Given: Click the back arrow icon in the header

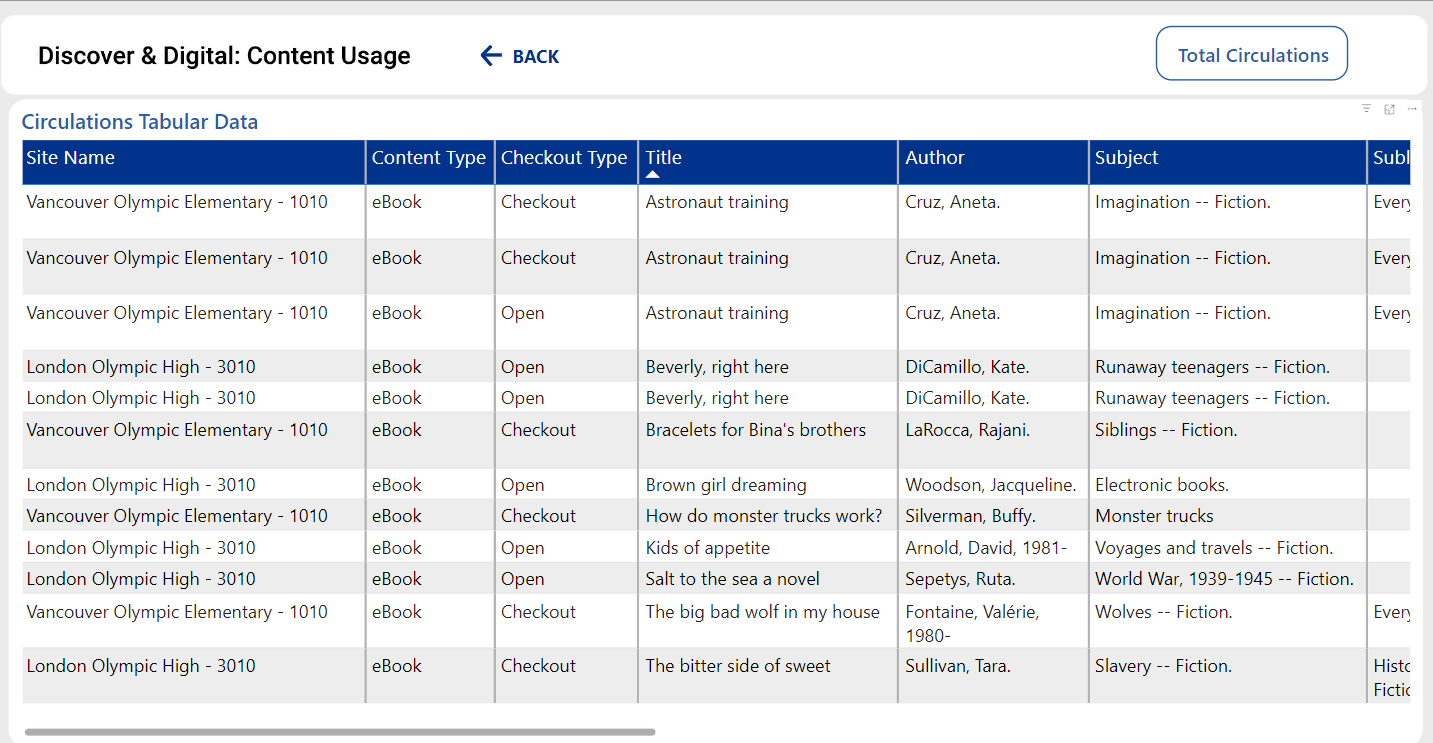Looking at the screenshot, I should point(491,56).
